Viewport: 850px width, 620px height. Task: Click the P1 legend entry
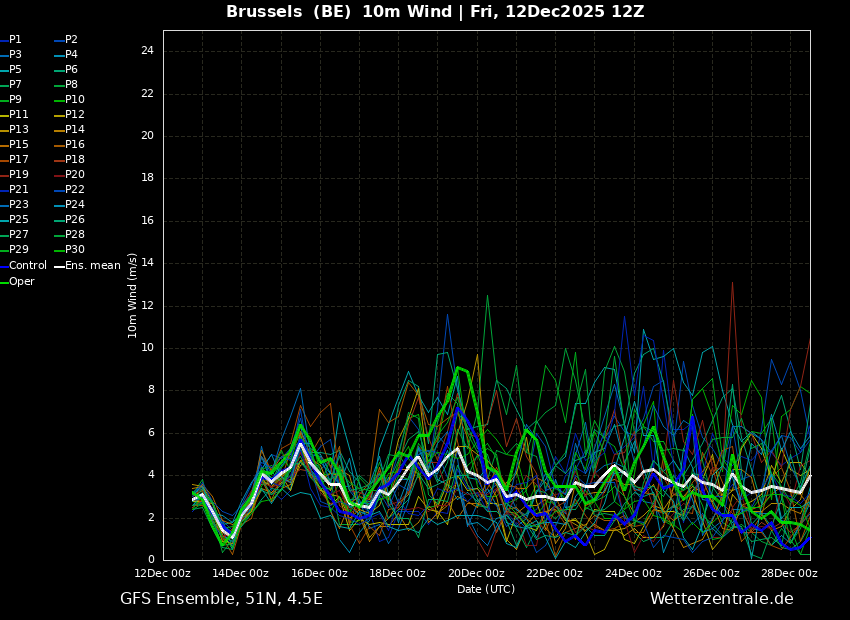[x=15, y=40]
